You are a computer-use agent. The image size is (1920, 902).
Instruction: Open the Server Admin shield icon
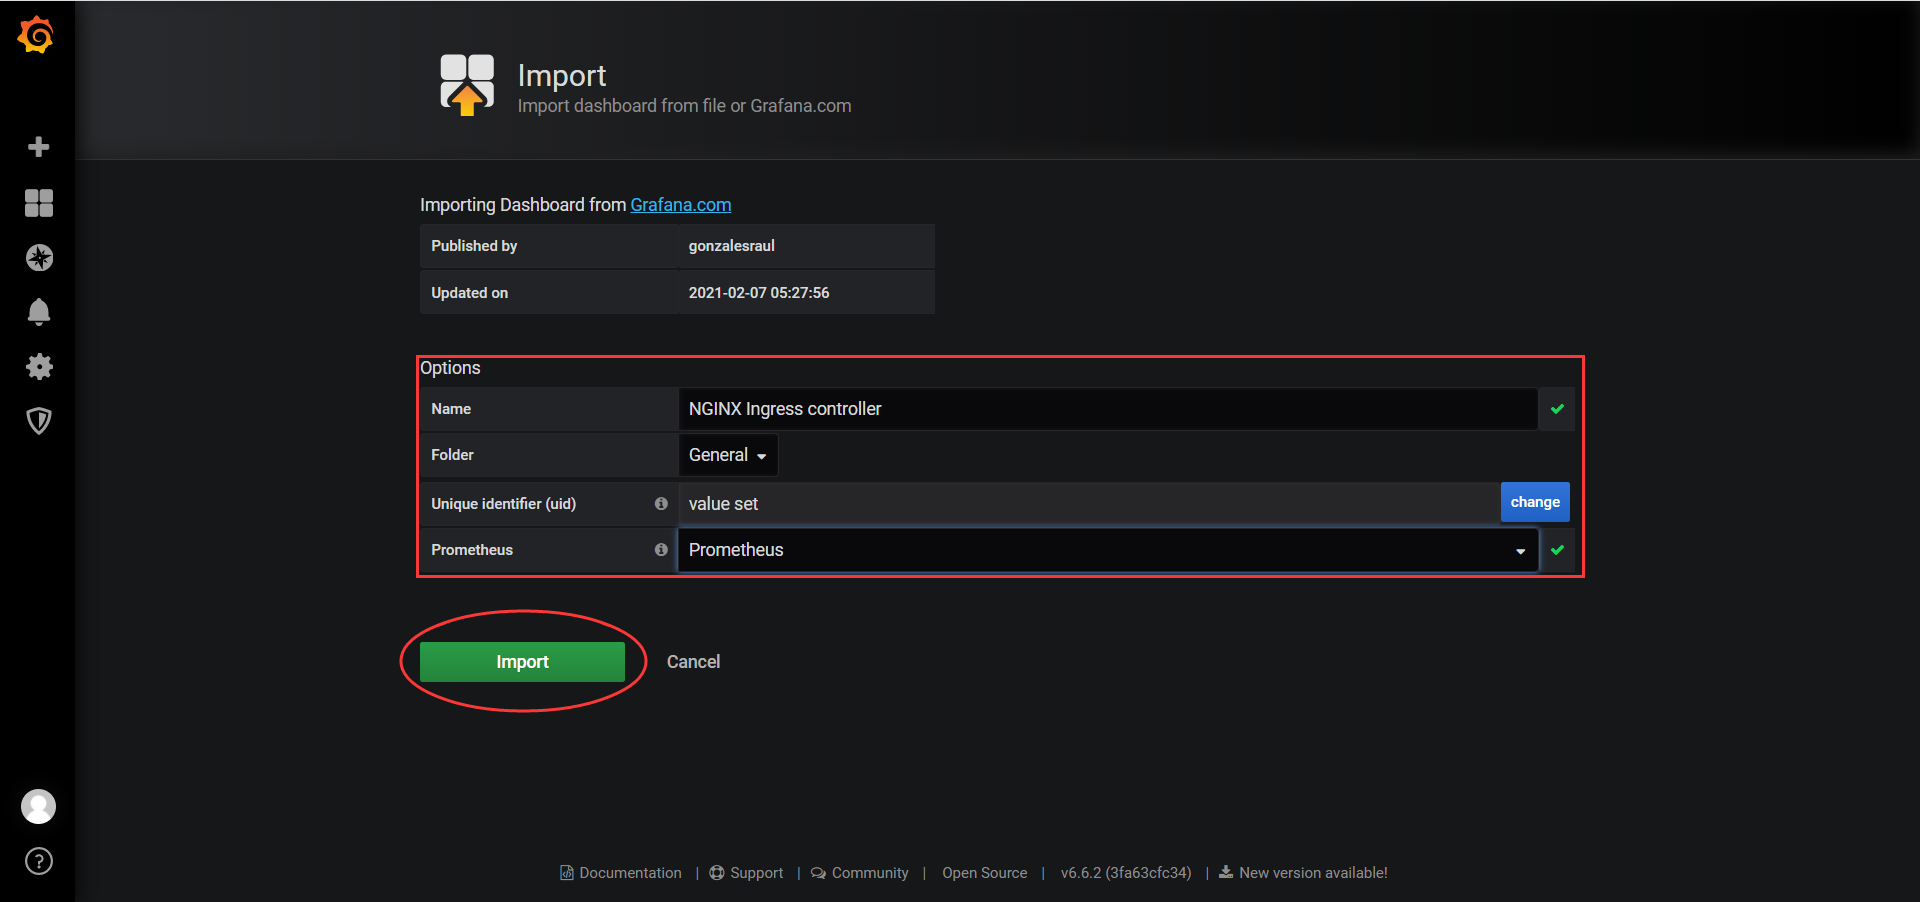click(x=39, y=421)
